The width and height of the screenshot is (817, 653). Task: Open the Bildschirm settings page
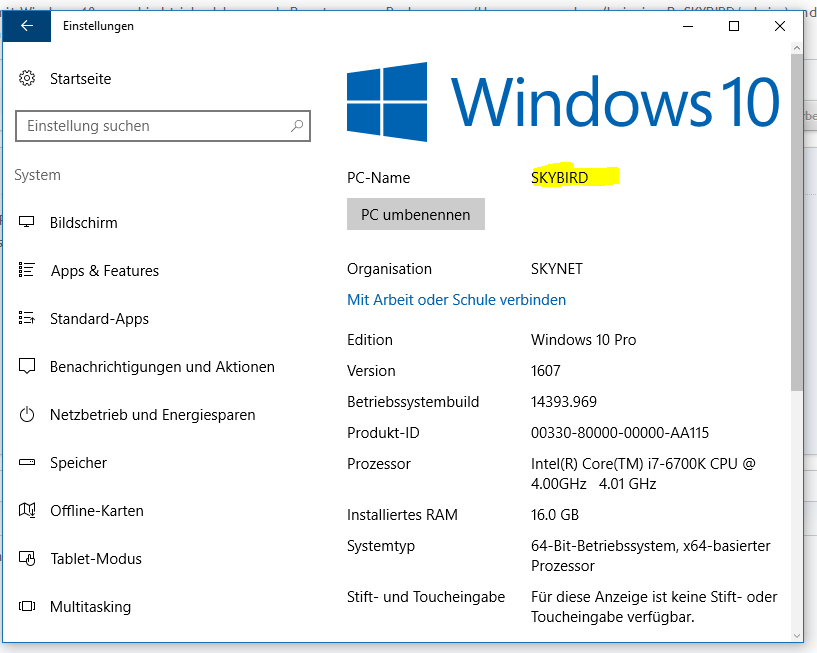click(83, 223)
